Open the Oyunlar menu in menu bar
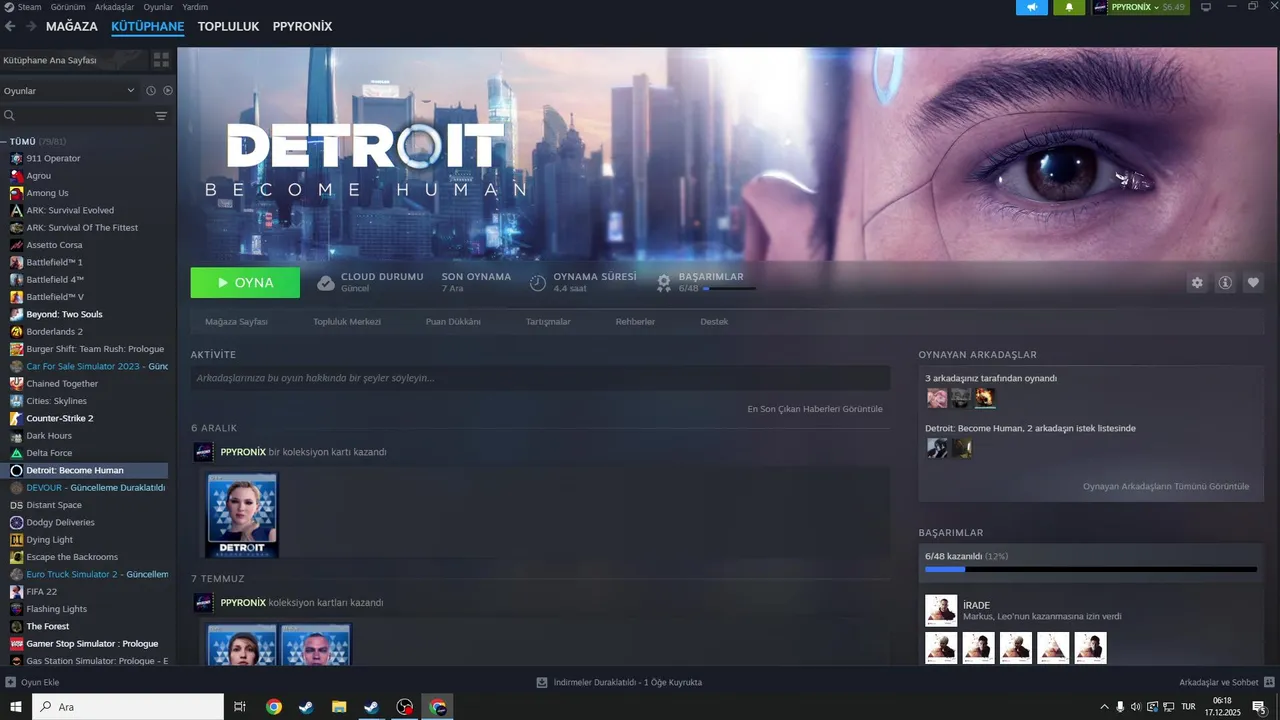 158,7
